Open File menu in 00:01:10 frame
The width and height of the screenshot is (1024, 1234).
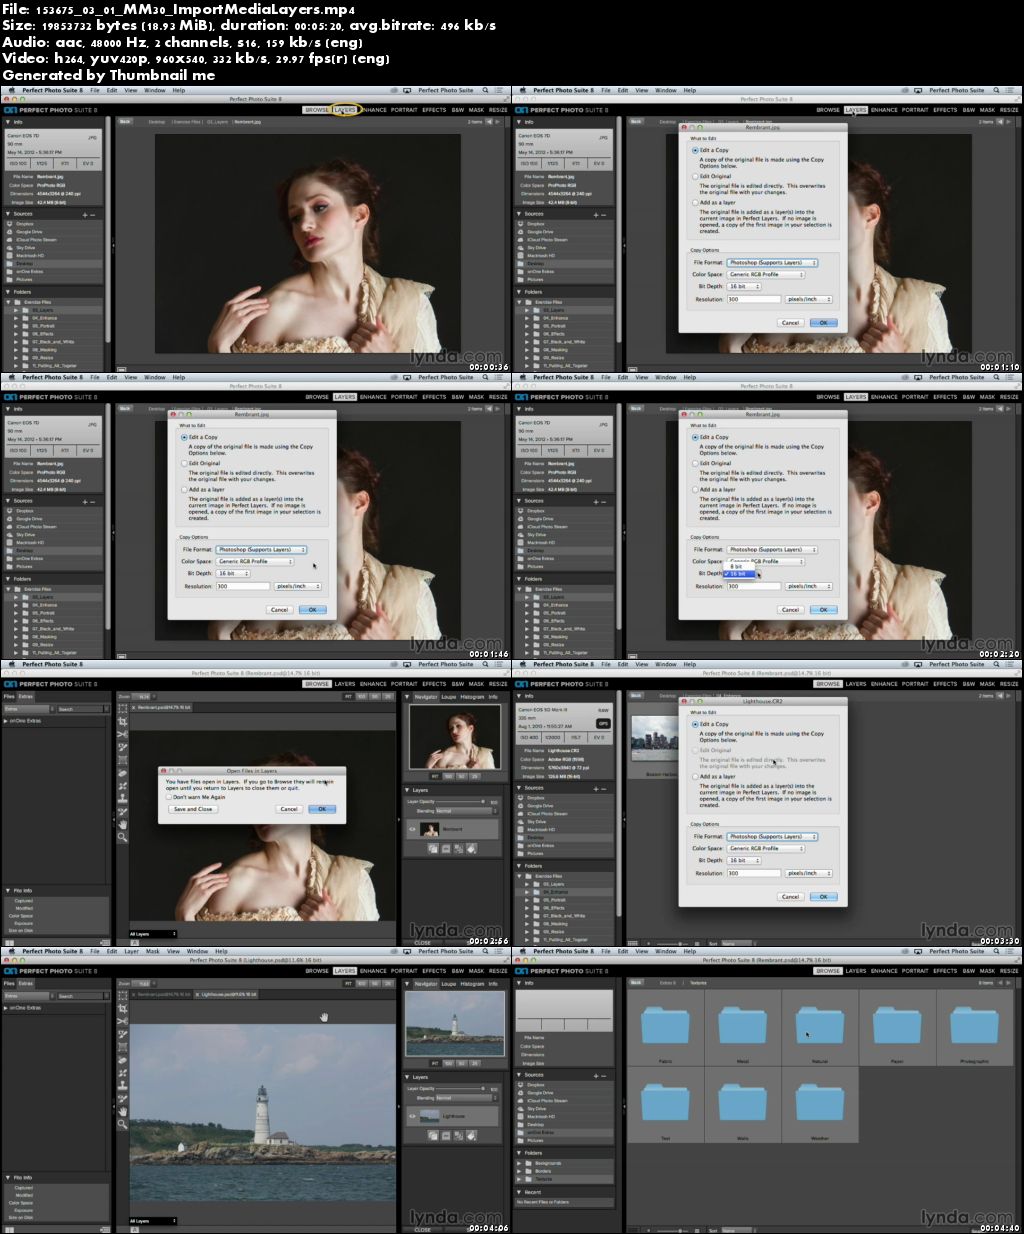coord(605,90)
